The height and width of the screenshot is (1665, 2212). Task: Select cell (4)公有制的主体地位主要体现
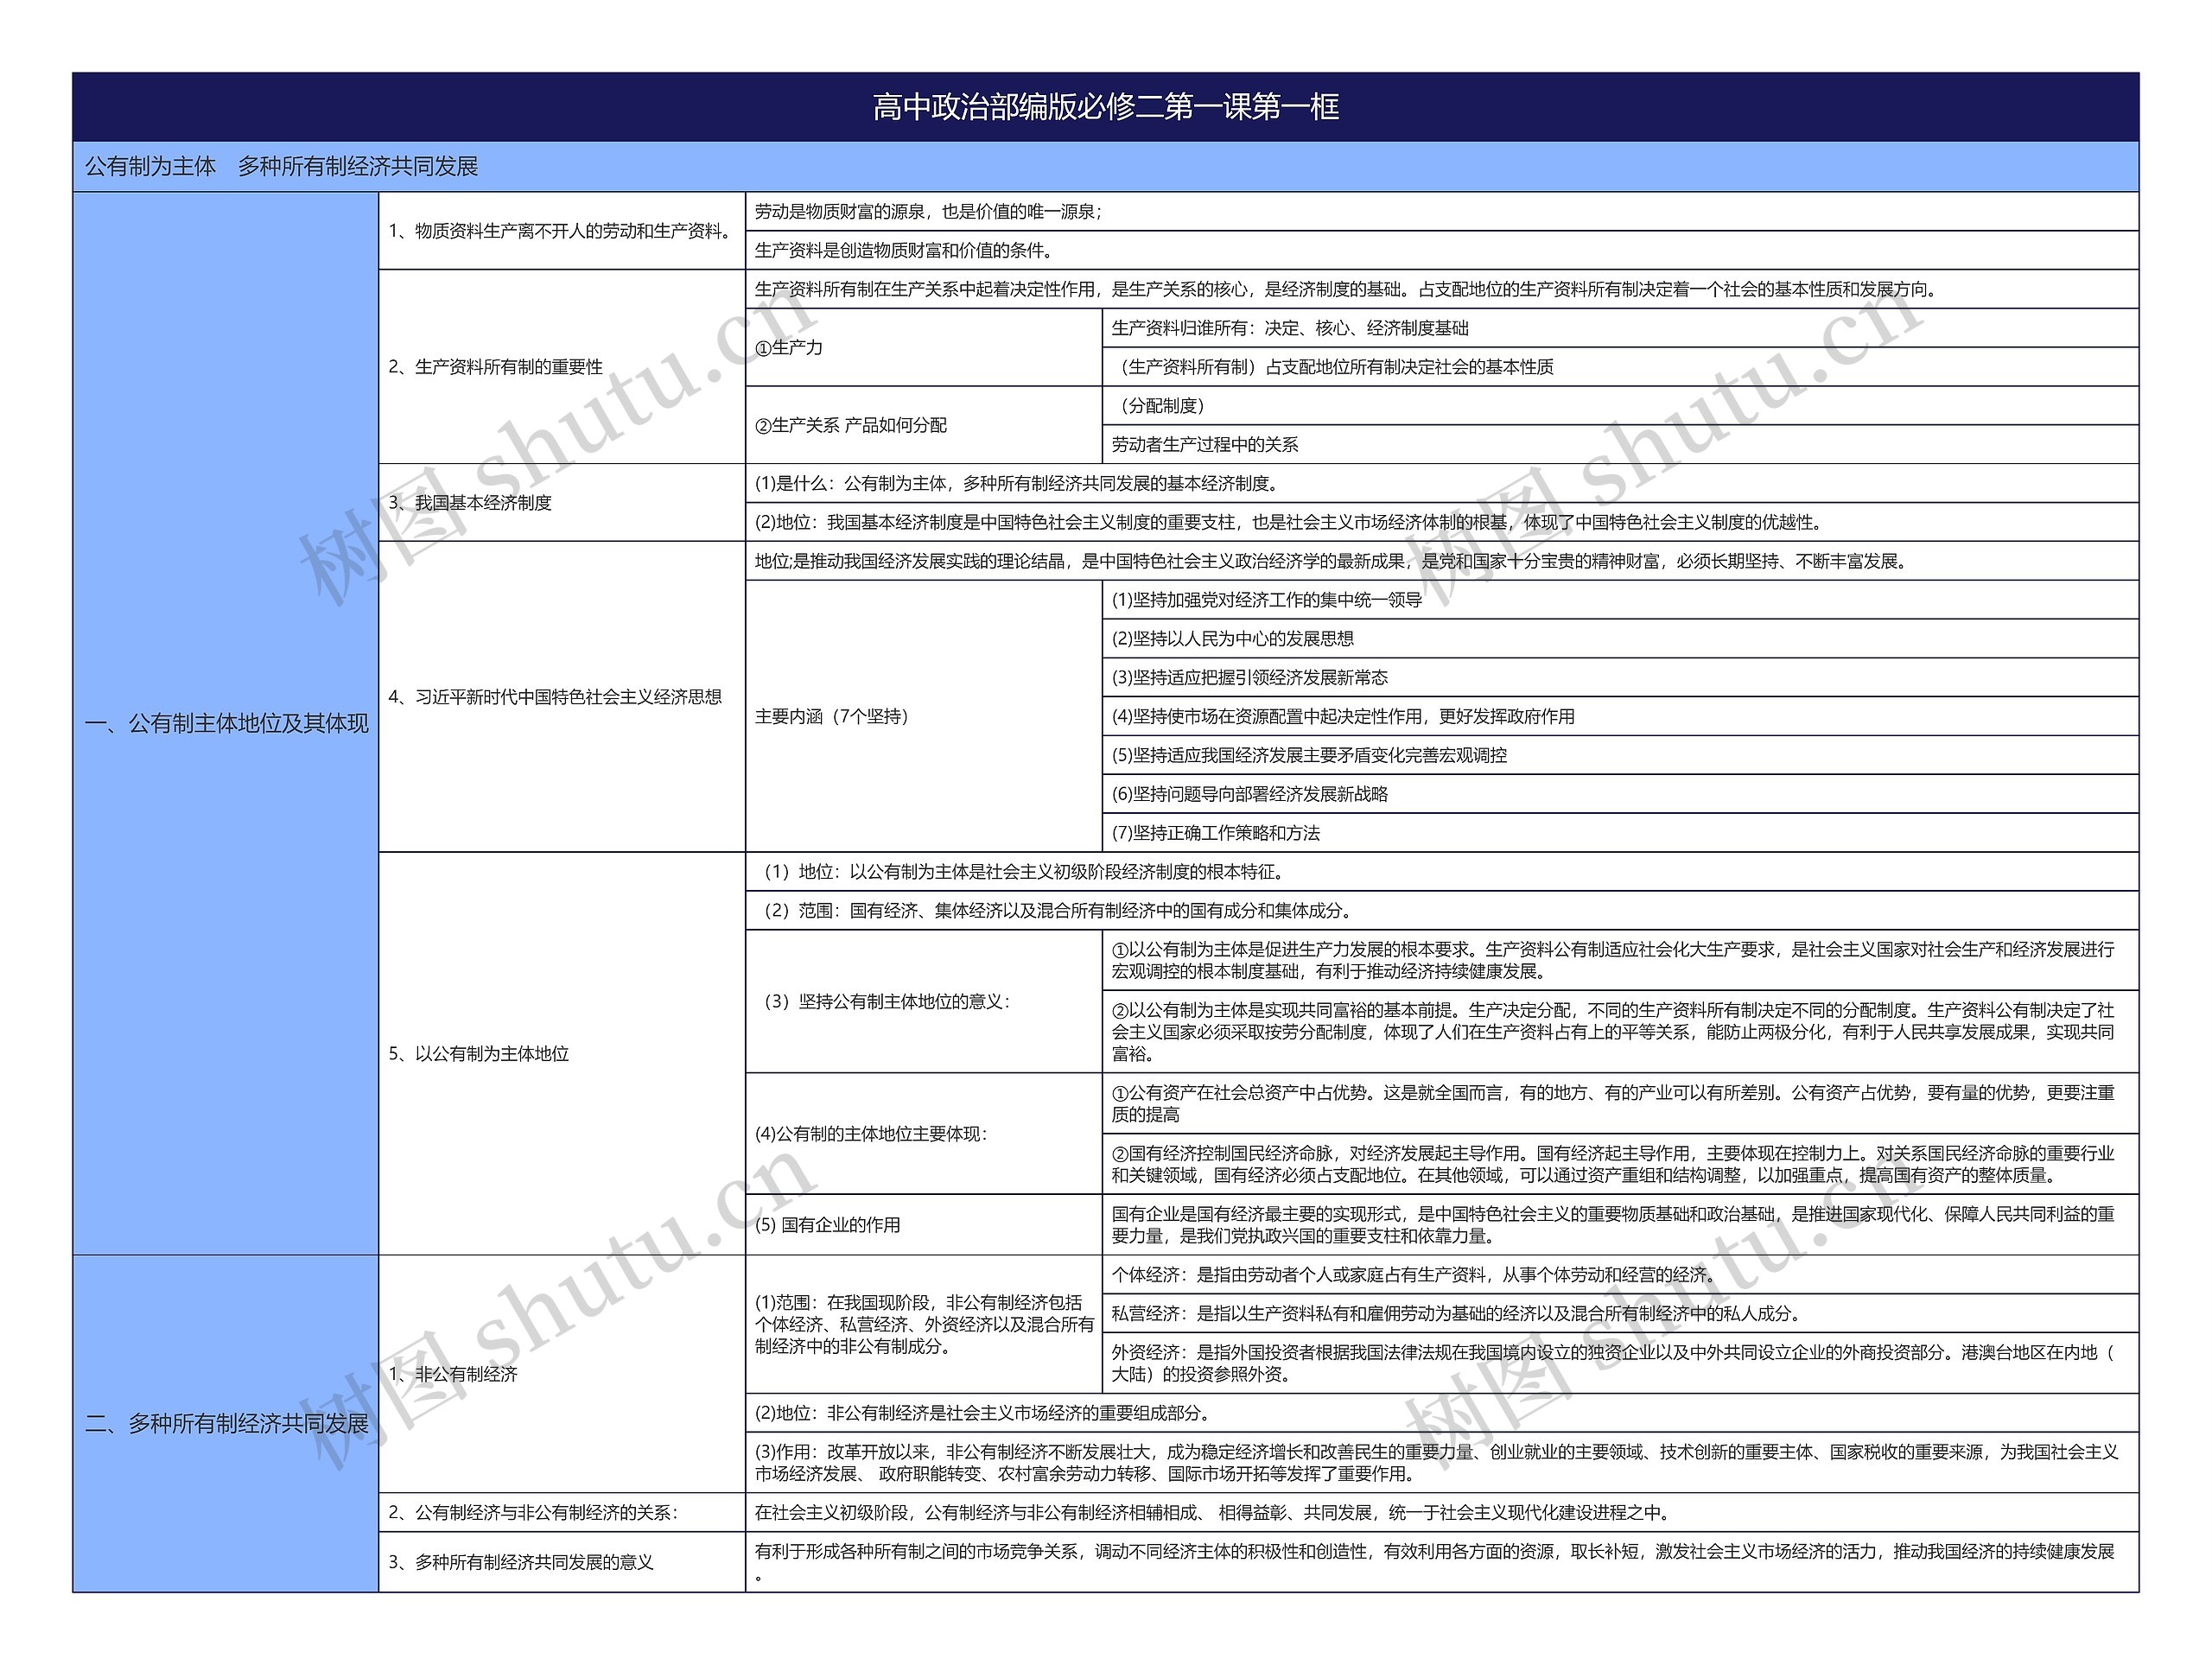coord(924,1134)
